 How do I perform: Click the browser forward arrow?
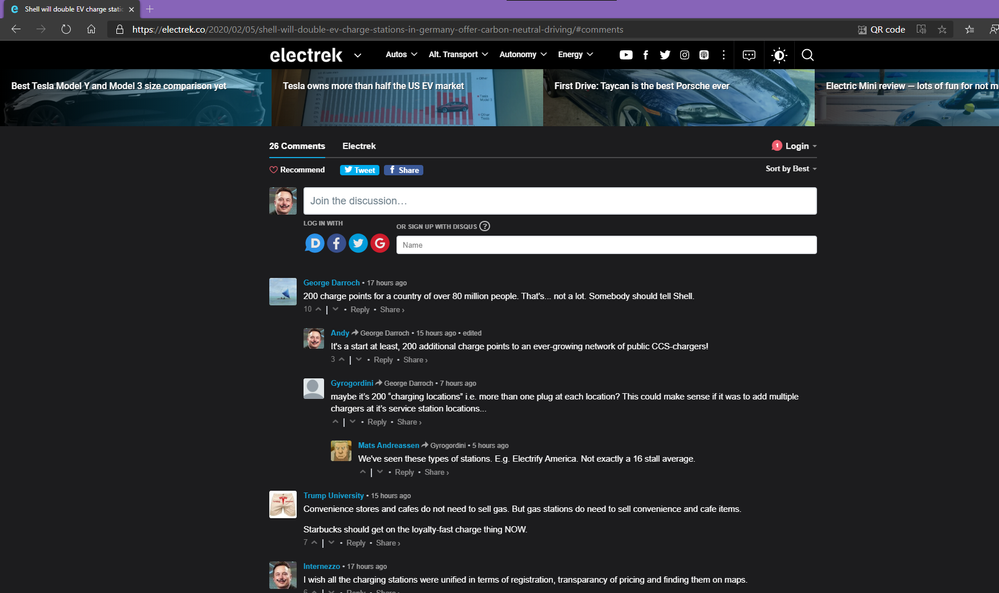coord(41,29)
